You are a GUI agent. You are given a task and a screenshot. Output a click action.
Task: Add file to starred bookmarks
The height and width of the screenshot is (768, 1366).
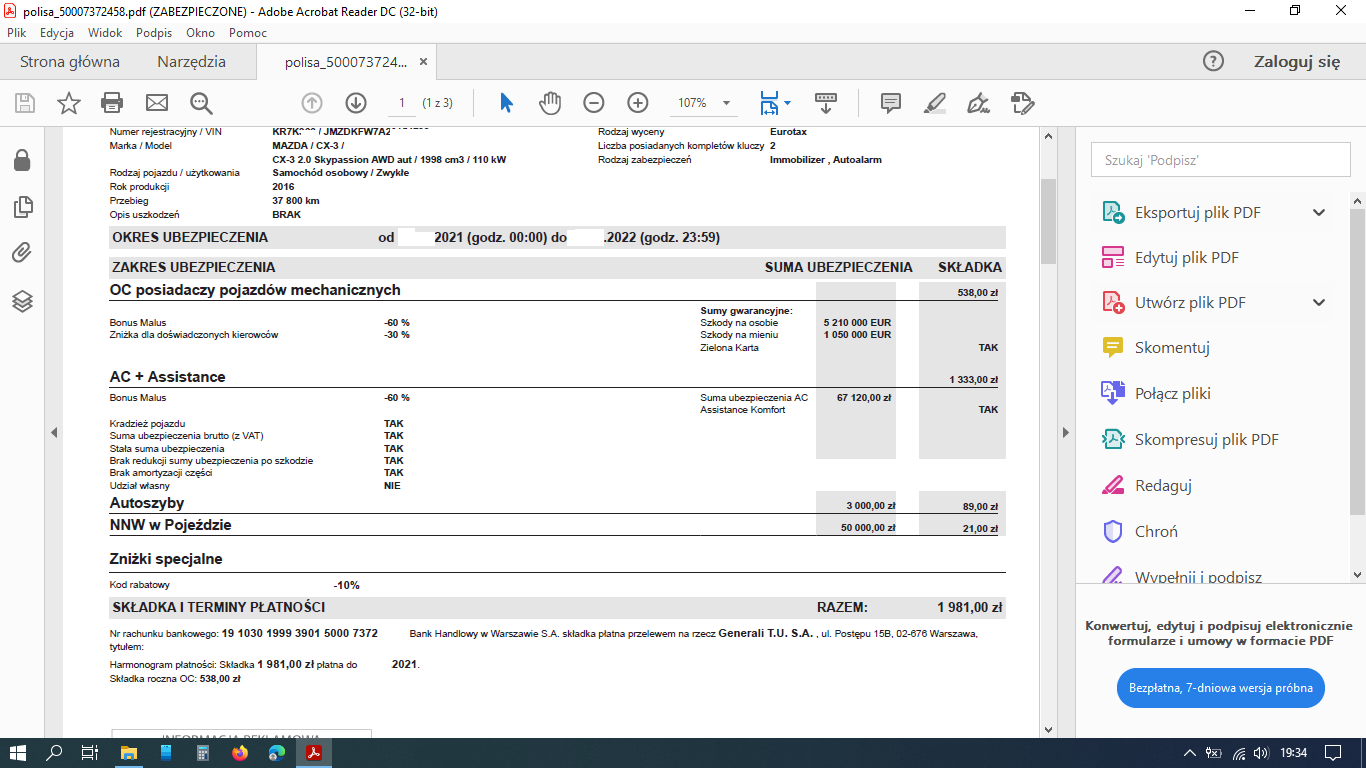tap(68, 103)
